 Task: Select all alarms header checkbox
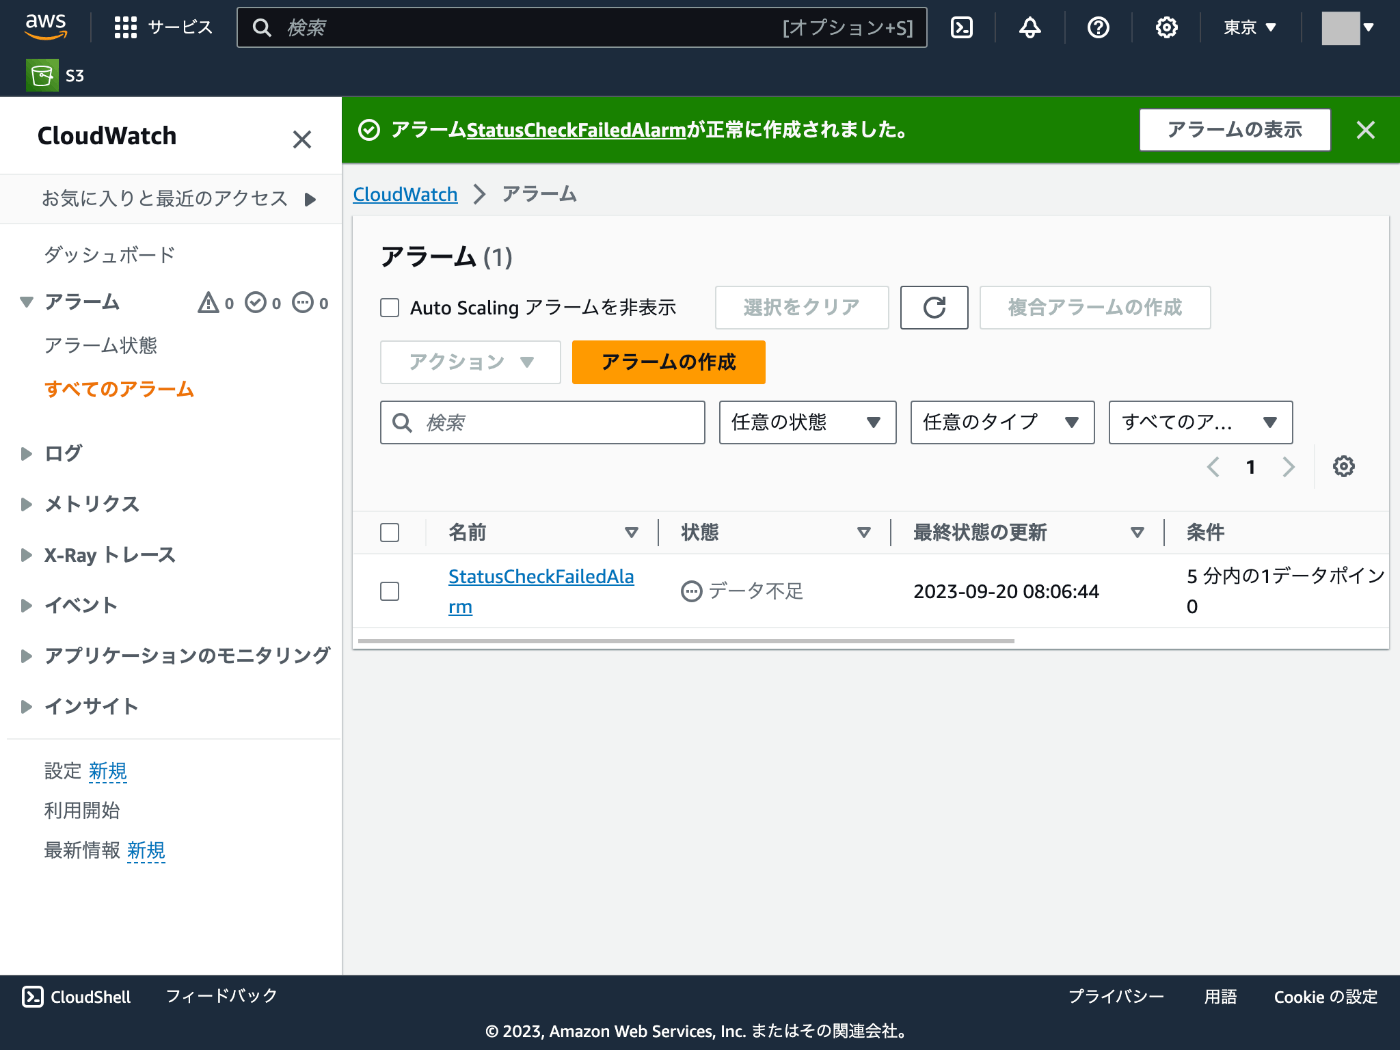pyautogui.click(x=390, y=533)
